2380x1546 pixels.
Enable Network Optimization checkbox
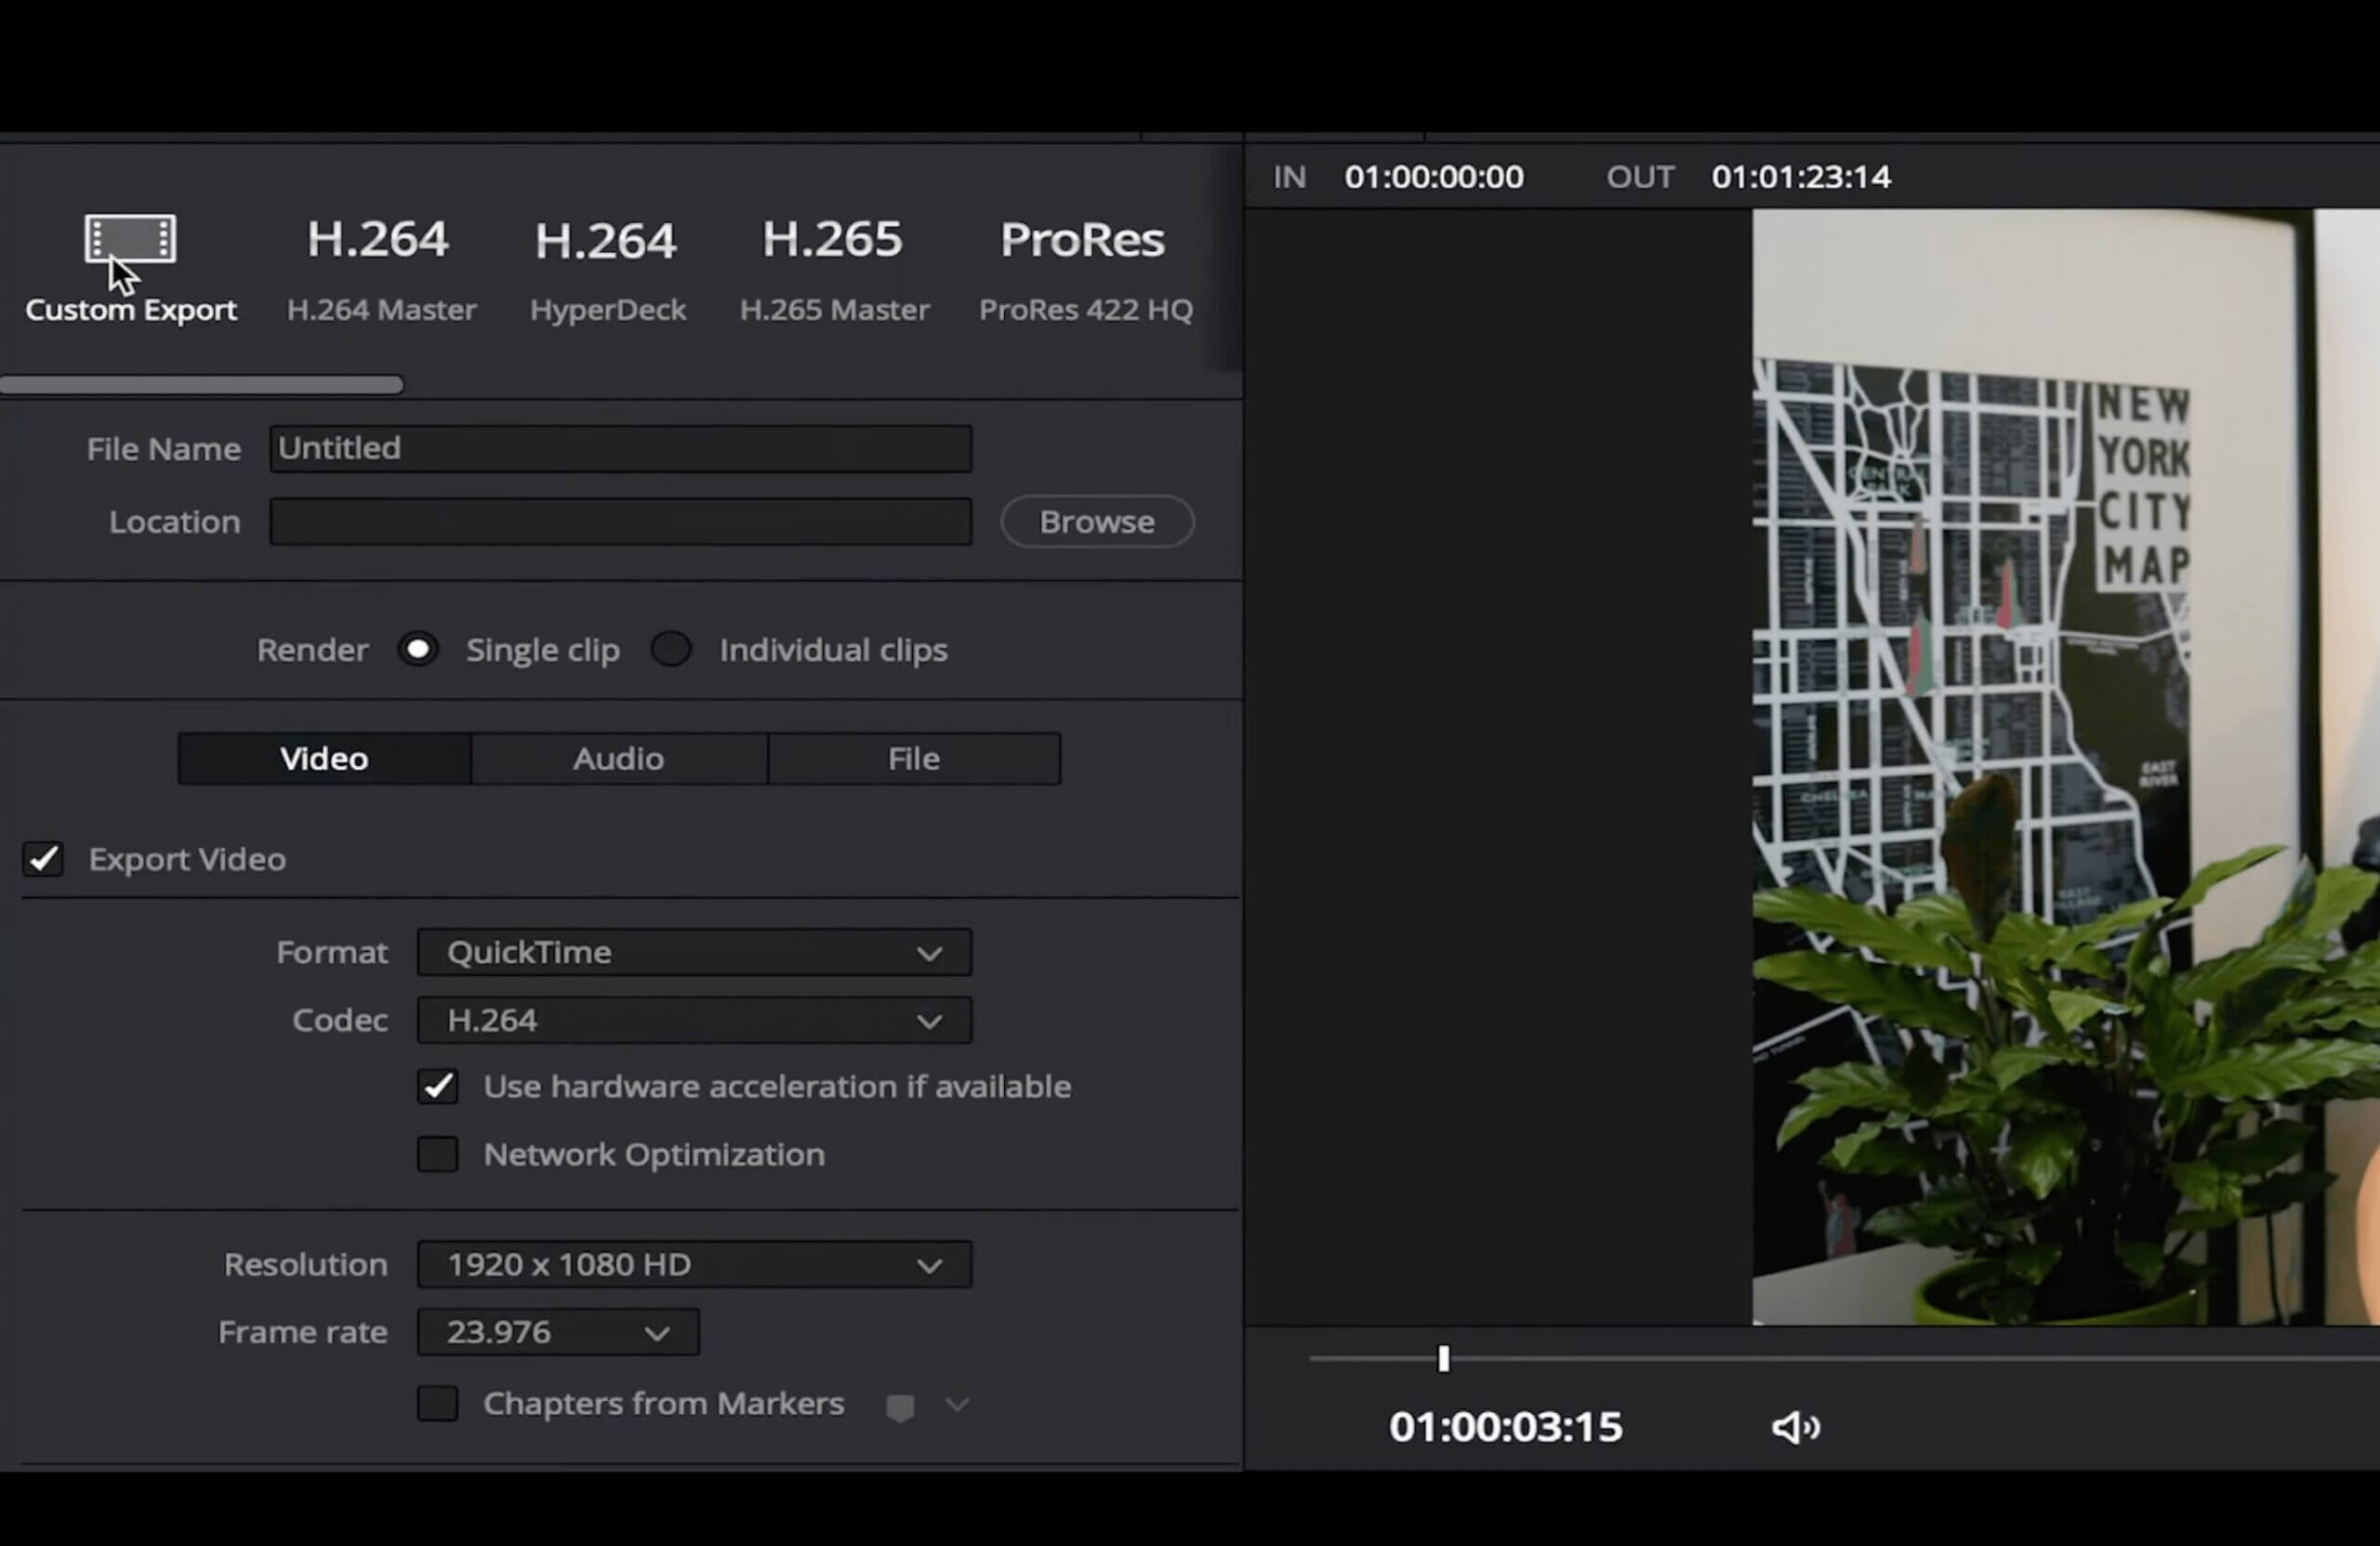[x=437, y=1152]
